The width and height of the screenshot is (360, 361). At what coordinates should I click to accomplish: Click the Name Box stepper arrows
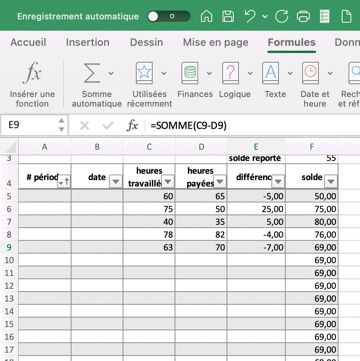[61, 125]
